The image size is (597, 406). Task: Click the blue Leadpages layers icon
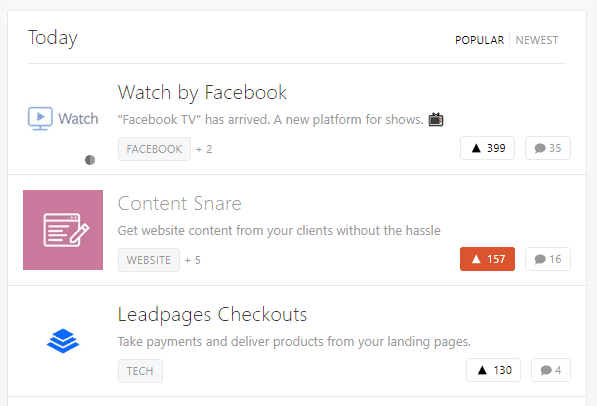pos(63,341)
